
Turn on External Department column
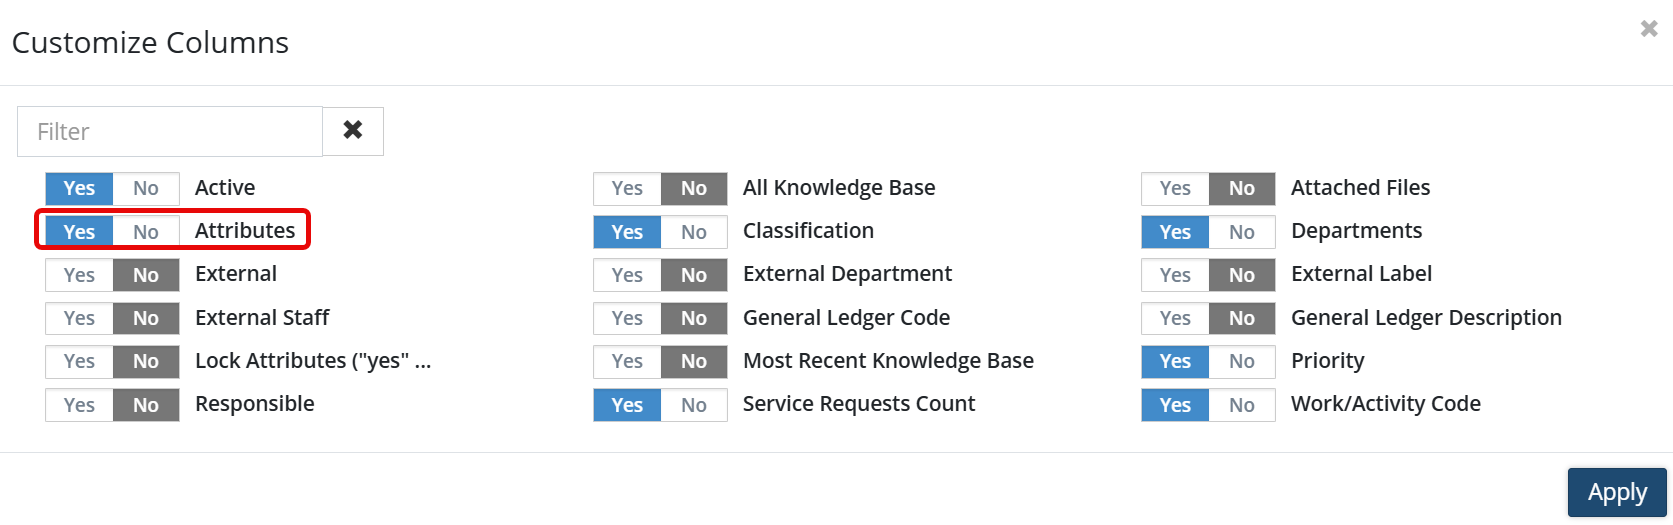(627, 275)
